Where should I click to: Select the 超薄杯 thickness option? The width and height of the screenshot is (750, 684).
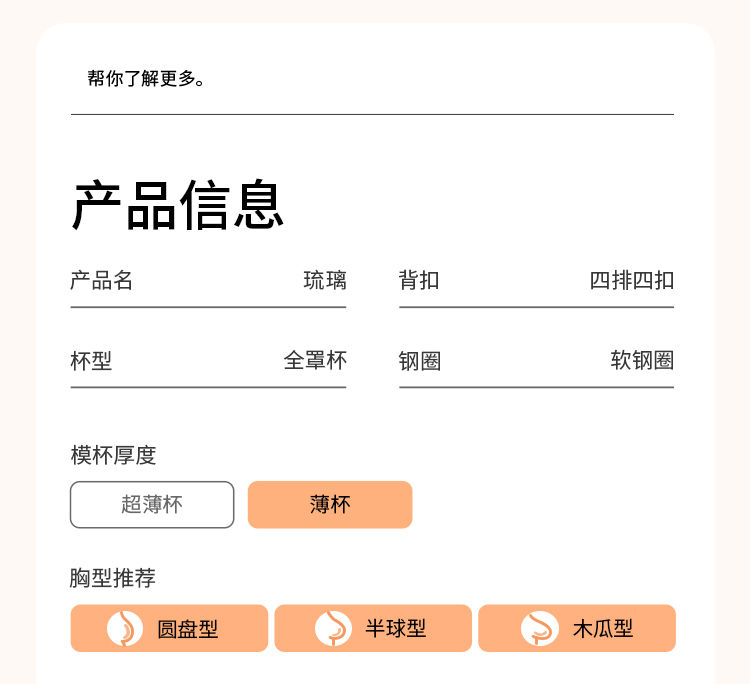[152, 504]
